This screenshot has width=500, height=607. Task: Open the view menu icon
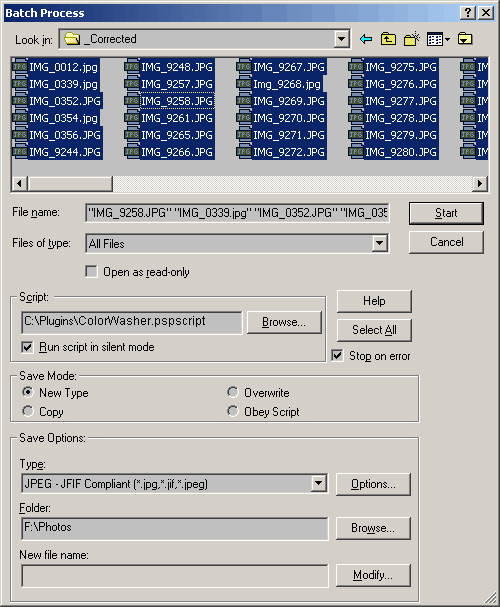(438, 39)
